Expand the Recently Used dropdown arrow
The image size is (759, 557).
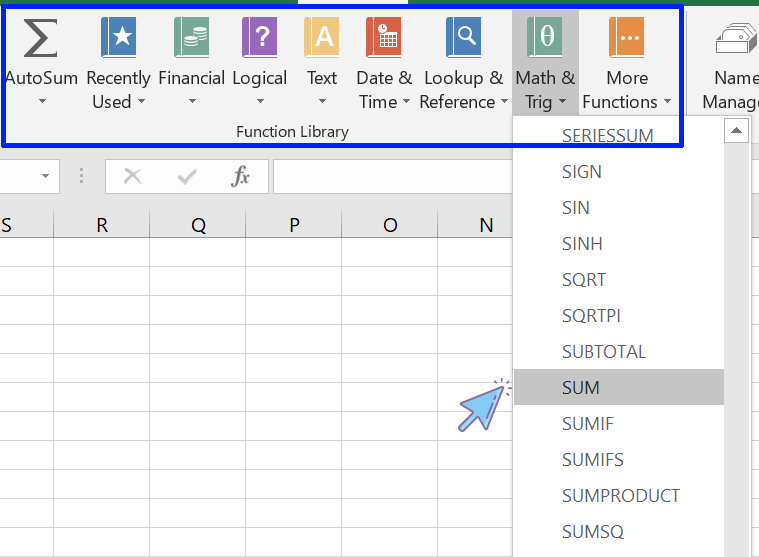point(141,101)
